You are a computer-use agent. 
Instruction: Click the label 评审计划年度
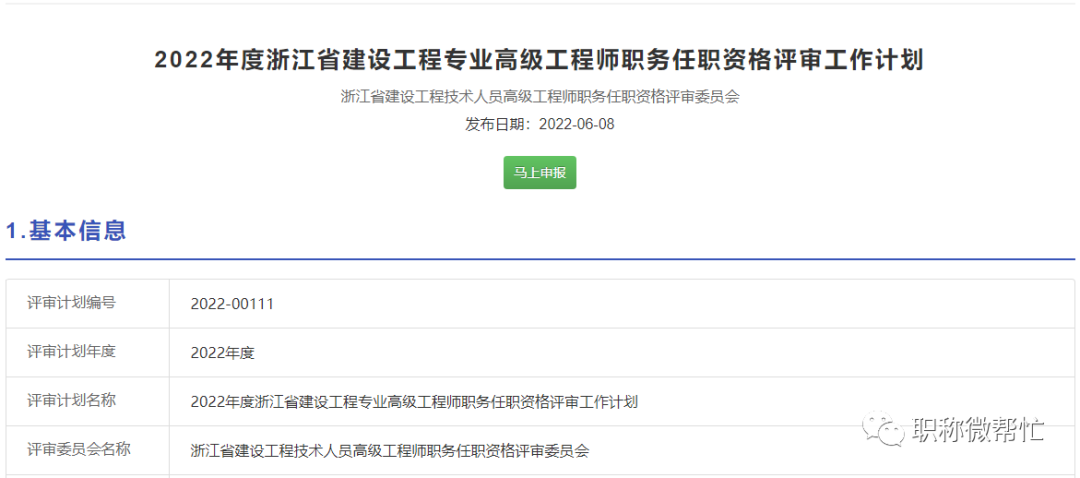71,352
